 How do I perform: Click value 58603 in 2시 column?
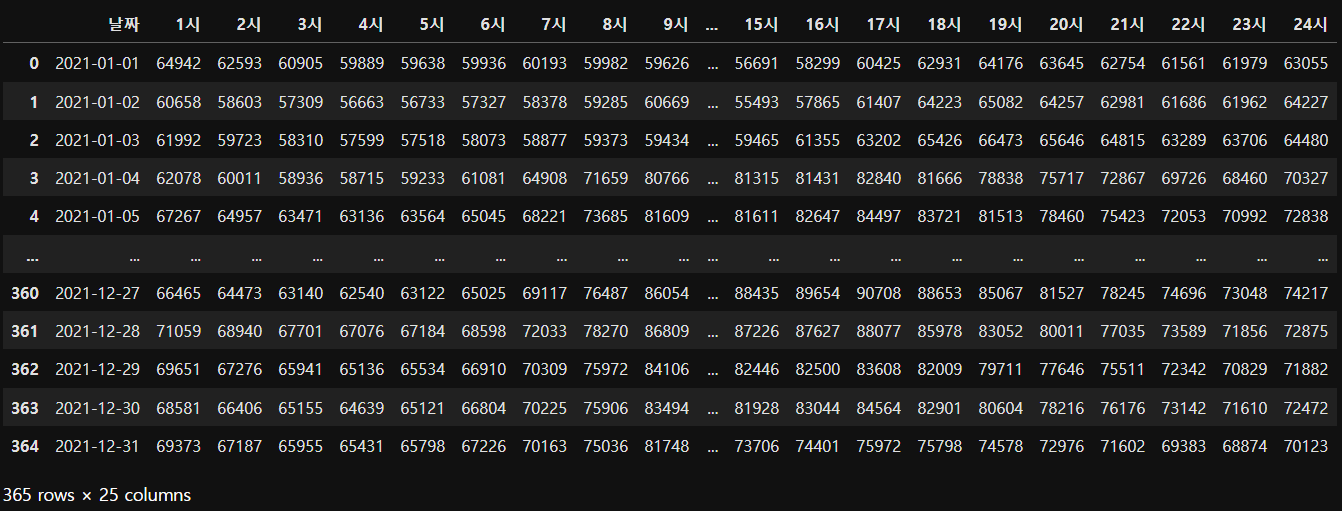point(240,102)
